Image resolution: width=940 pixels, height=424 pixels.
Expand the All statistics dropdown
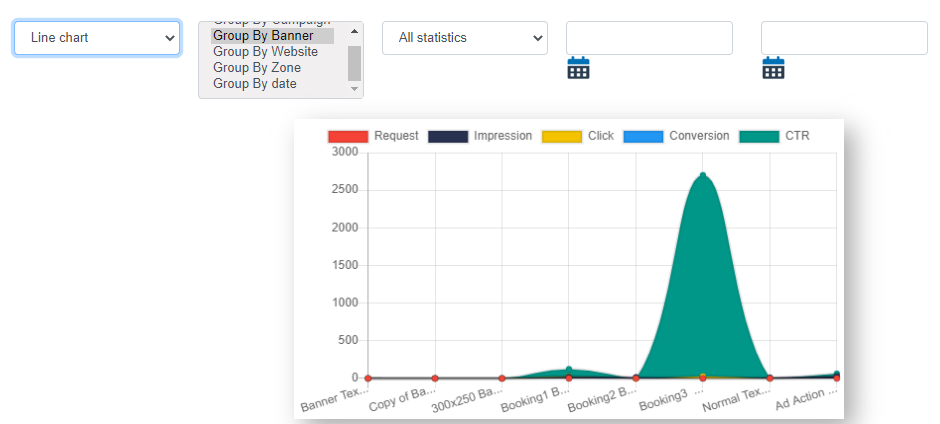[465, 38]
